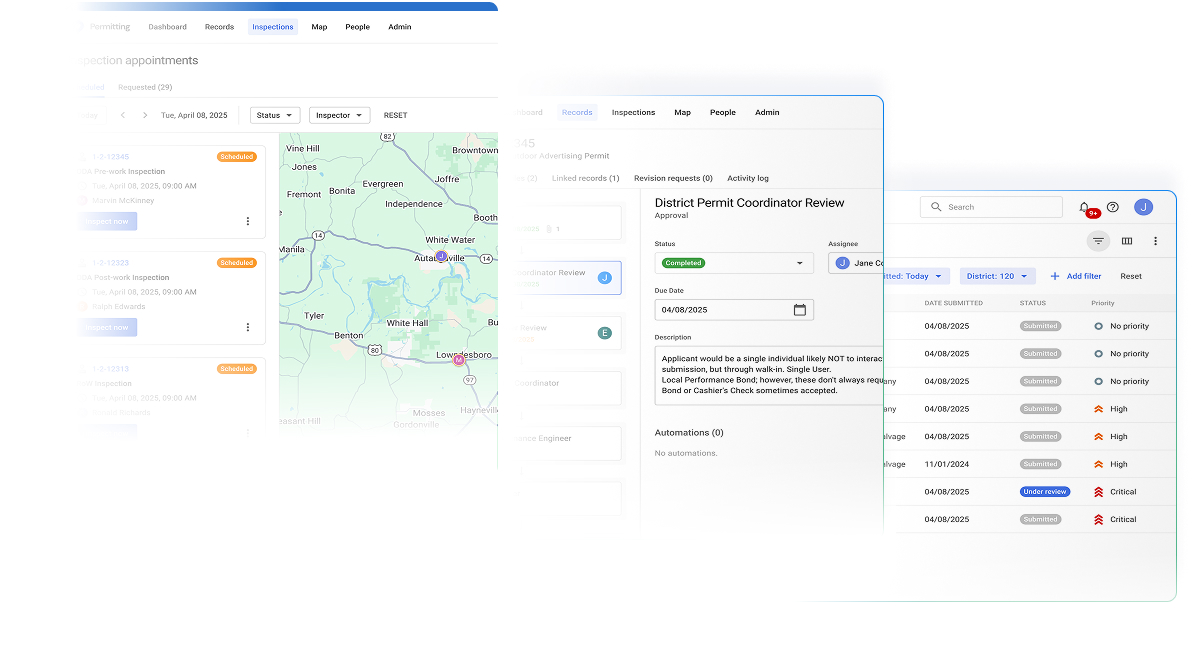Click the user avatar J in top bar
Screen dimensions: 1192x666
[x=1143, y=207]
